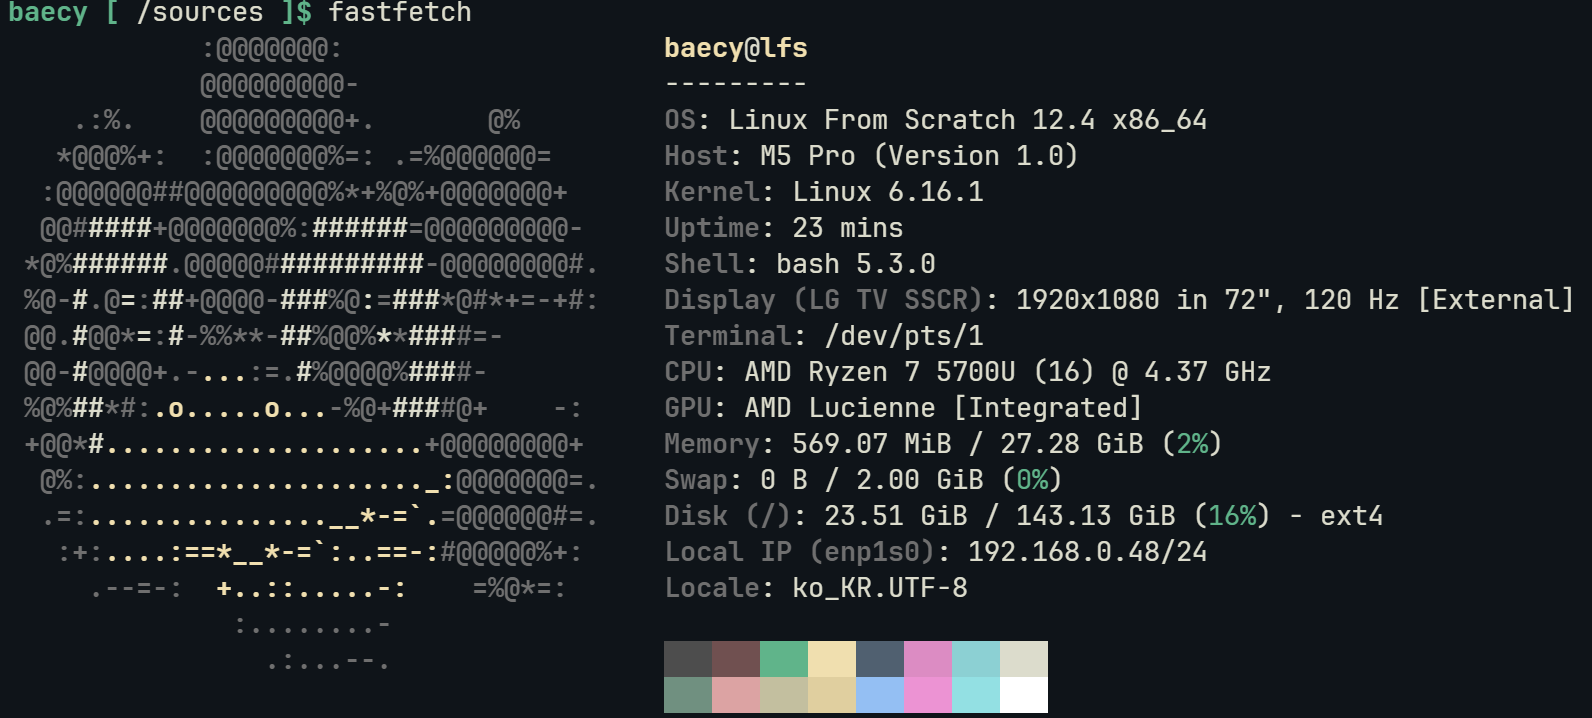Click the Locale value ko_KR.UTF-8
Viewport: 1592px width, 718px height.
879,588
